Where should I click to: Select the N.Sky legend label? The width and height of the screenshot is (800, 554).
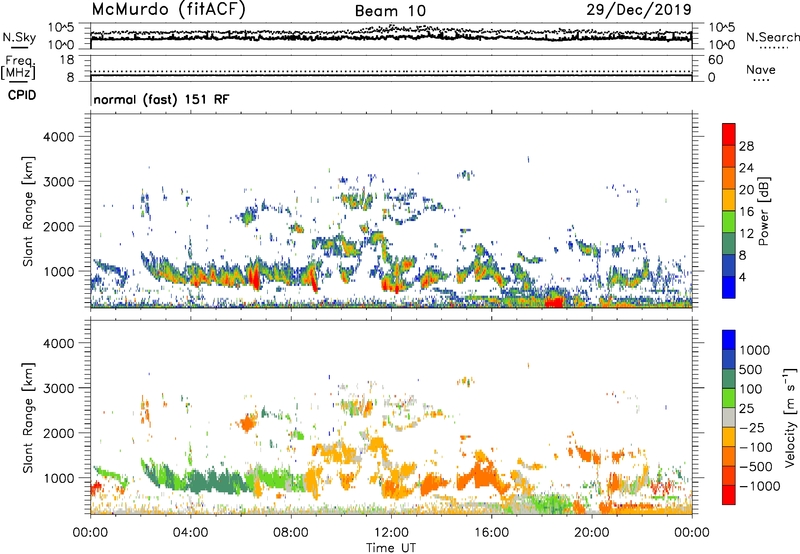[19, 37]
